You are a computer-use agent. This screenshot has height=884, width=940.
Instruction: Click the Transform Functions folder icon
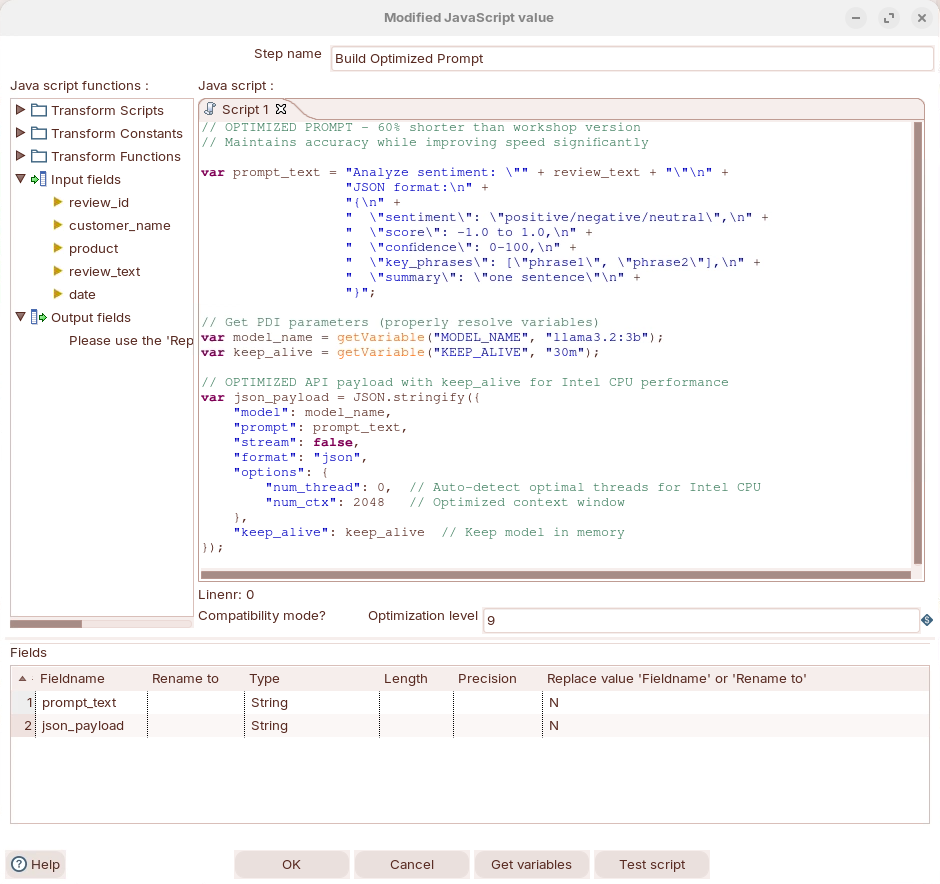[x=39, y=156]
